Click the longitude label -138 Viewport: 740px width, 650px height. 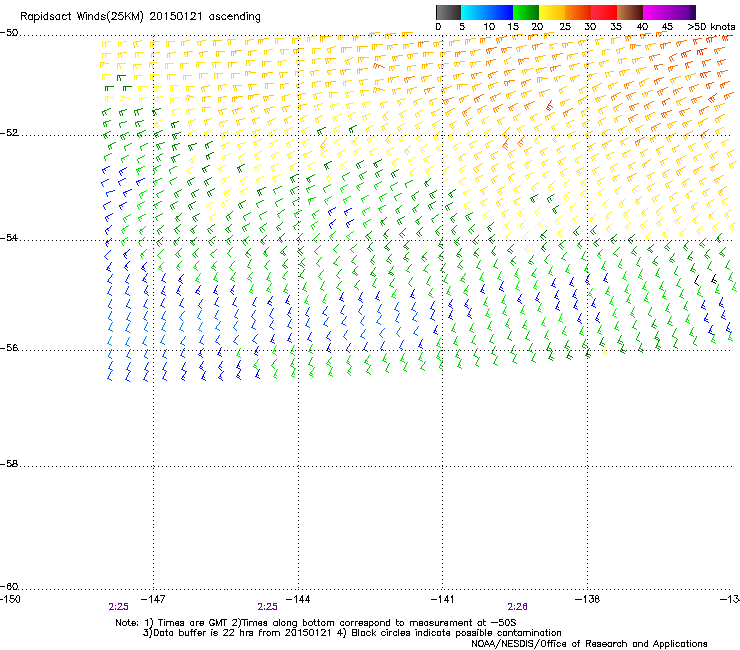[x=587, y=599]
